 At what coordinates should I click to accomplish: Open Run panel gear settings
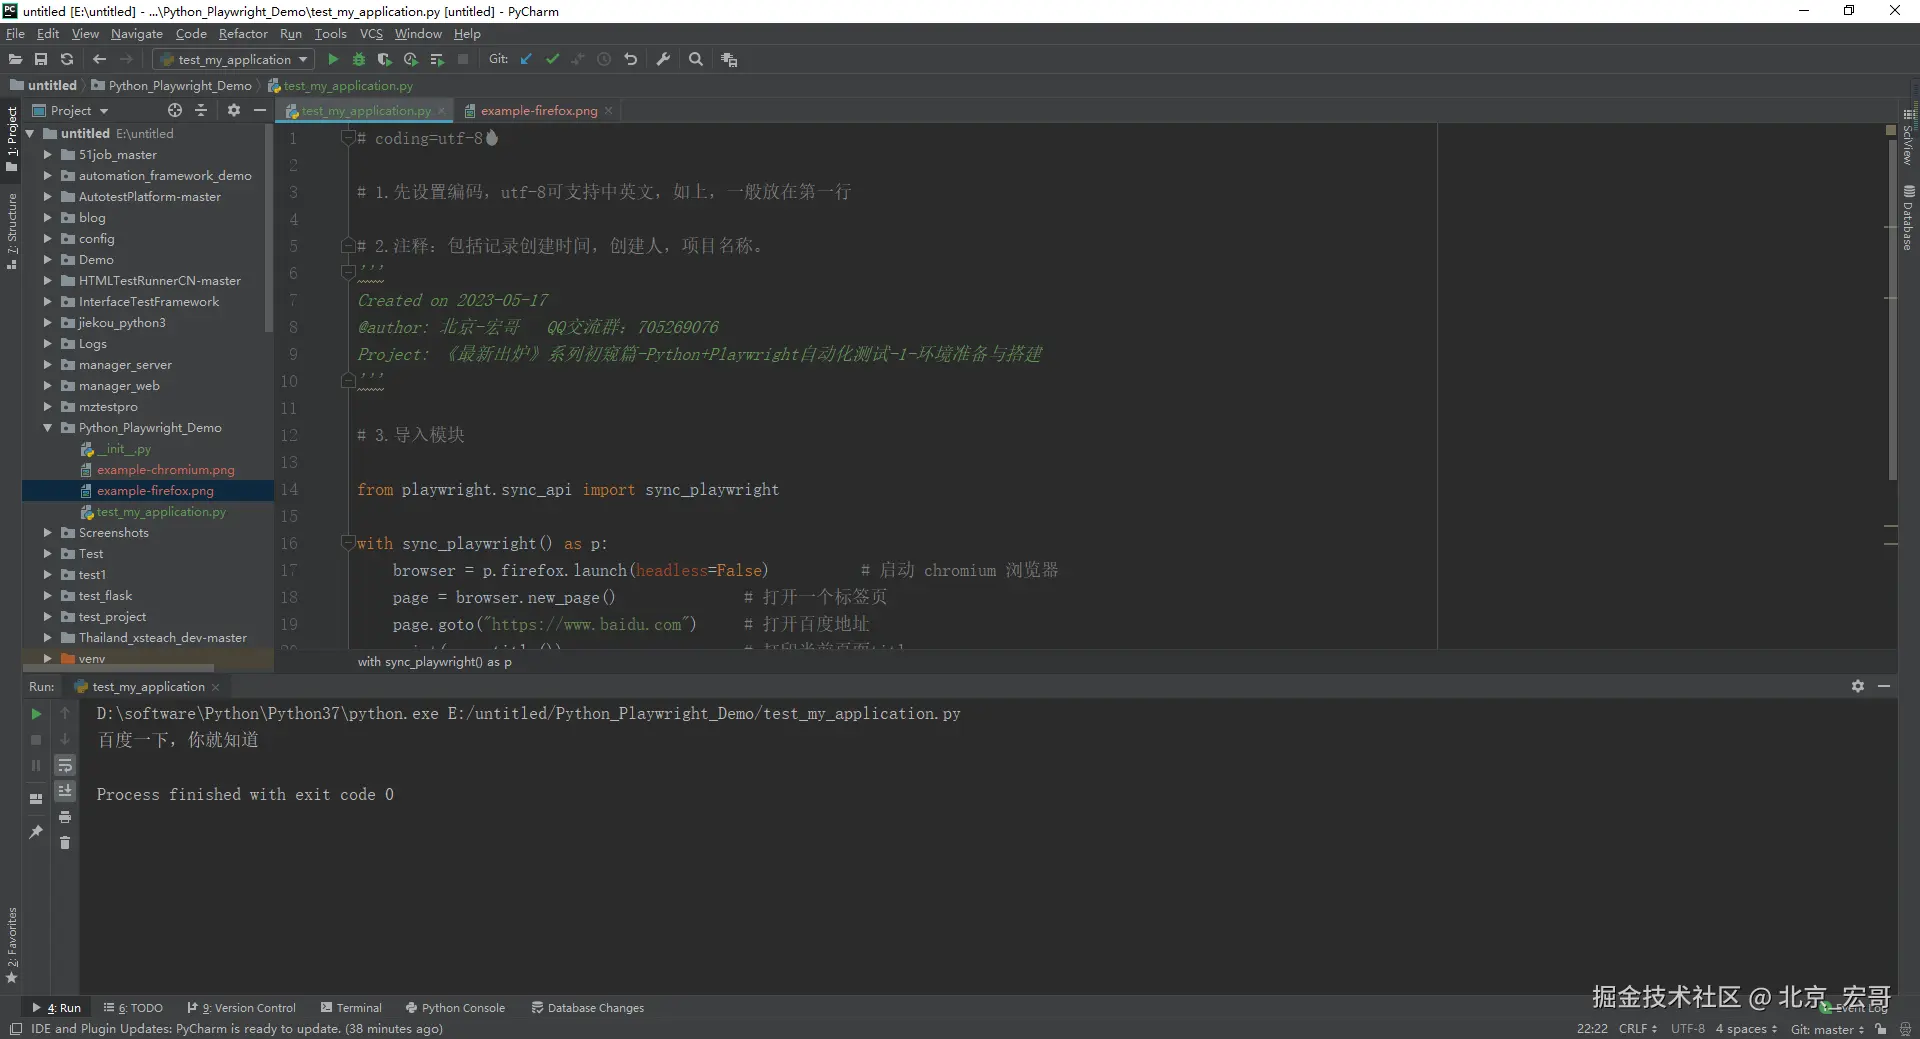(1858, 687)
